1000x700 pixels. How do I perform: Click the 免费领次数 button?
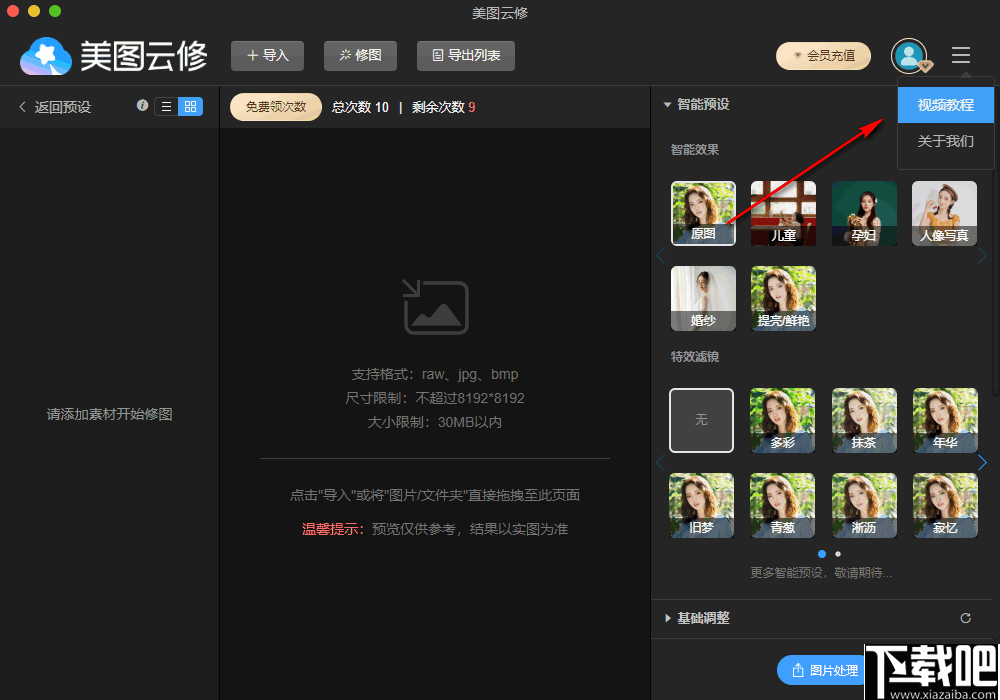(276, 106)
